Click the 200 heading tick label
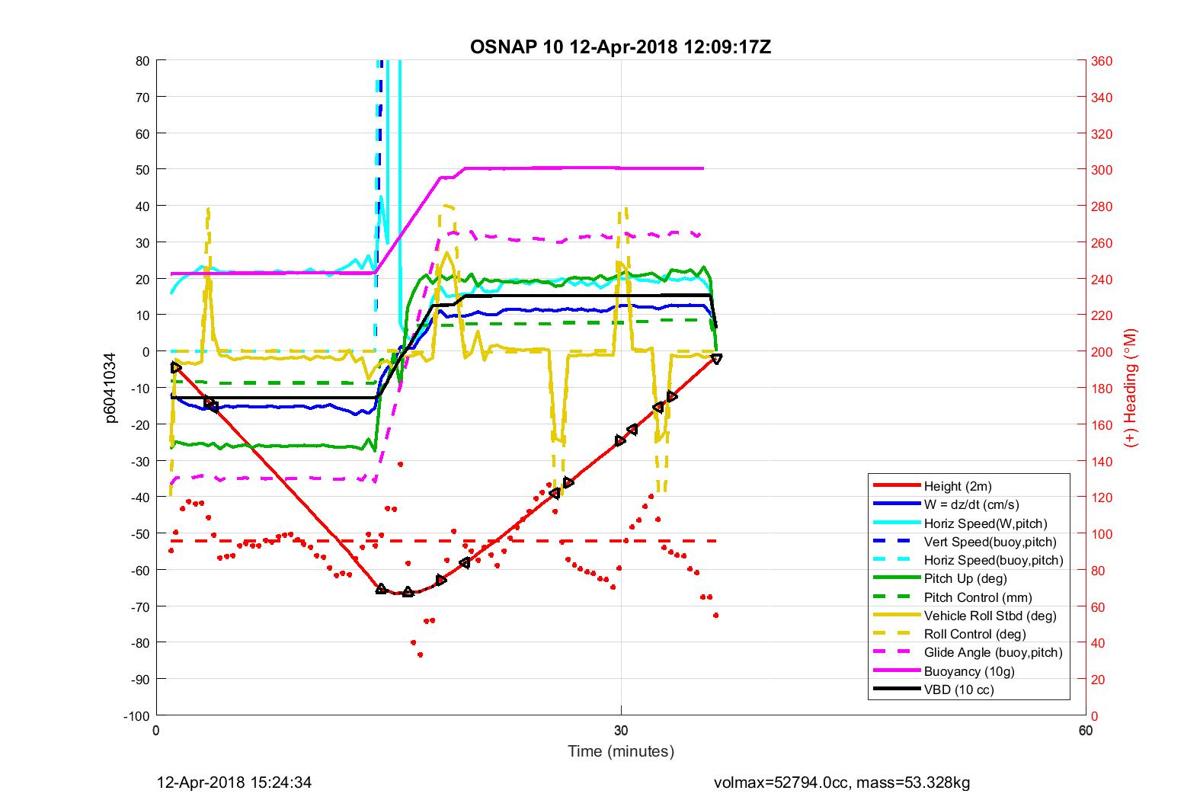Image resolution: width=1200 pixels, height=804 pixels. click(1103, 352)
